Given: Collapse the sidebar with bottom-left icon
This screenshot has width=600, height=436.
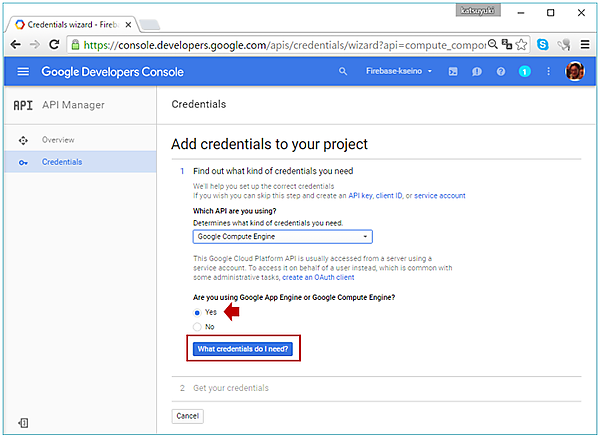Looking at the screenshot, I should [x=23, y=423].
